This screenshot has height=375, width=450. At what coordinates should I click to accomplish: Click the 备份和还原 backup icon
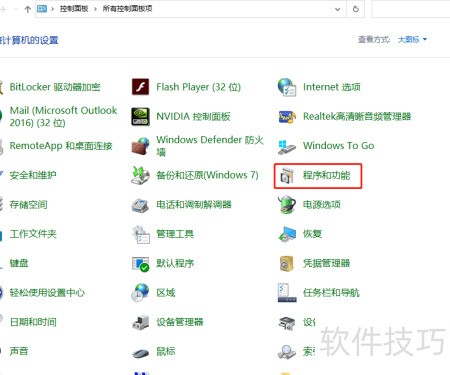[140, 175]
